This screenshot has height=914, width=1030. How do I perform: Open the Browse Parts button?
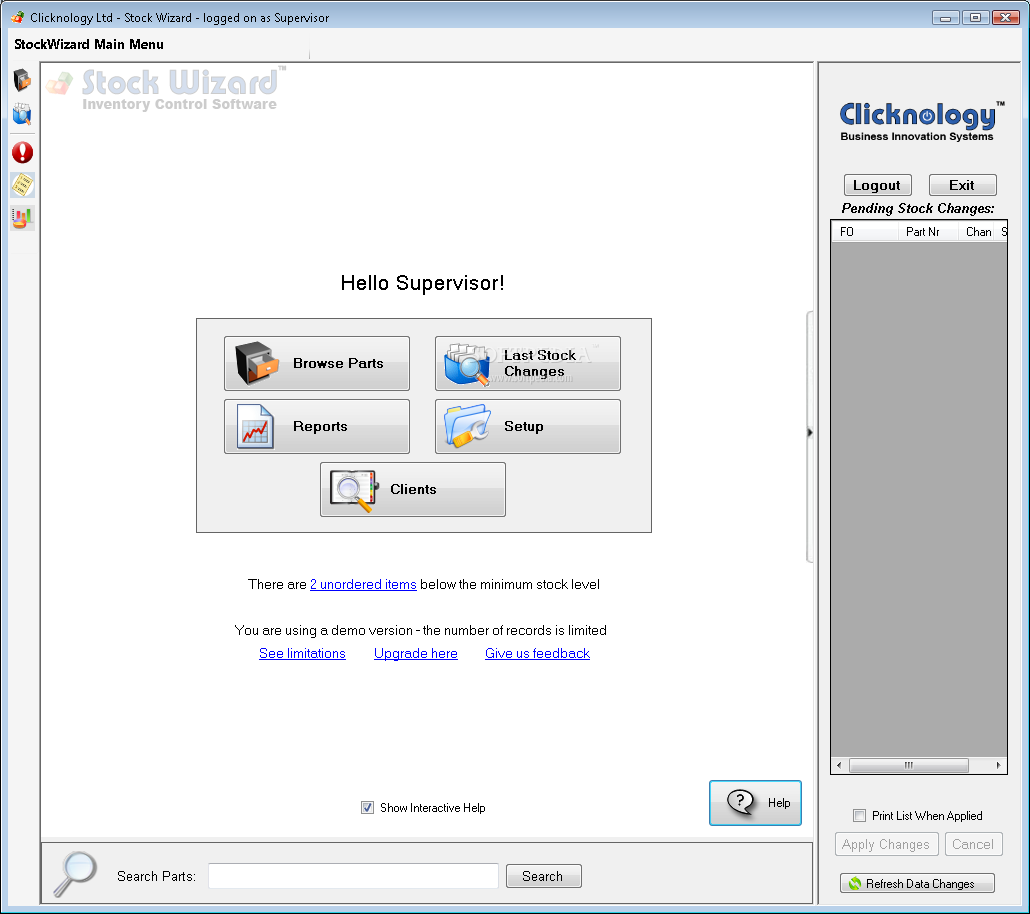[x=317, y=363]
